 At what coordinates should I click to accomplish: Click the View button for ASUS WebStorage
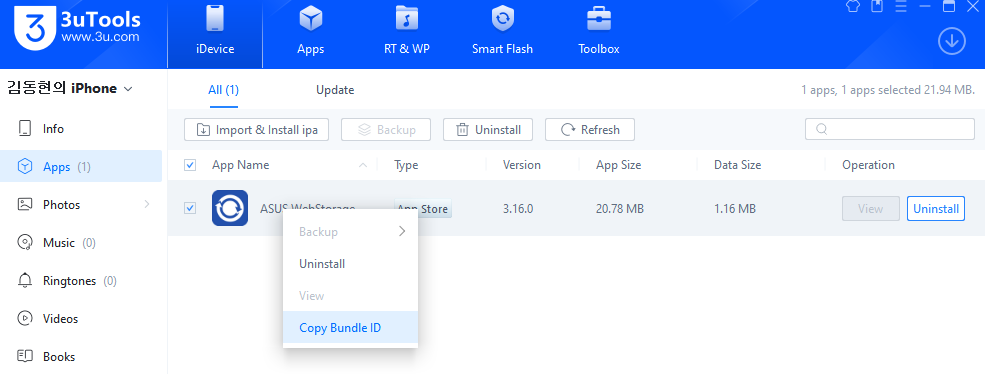point(871,209)
